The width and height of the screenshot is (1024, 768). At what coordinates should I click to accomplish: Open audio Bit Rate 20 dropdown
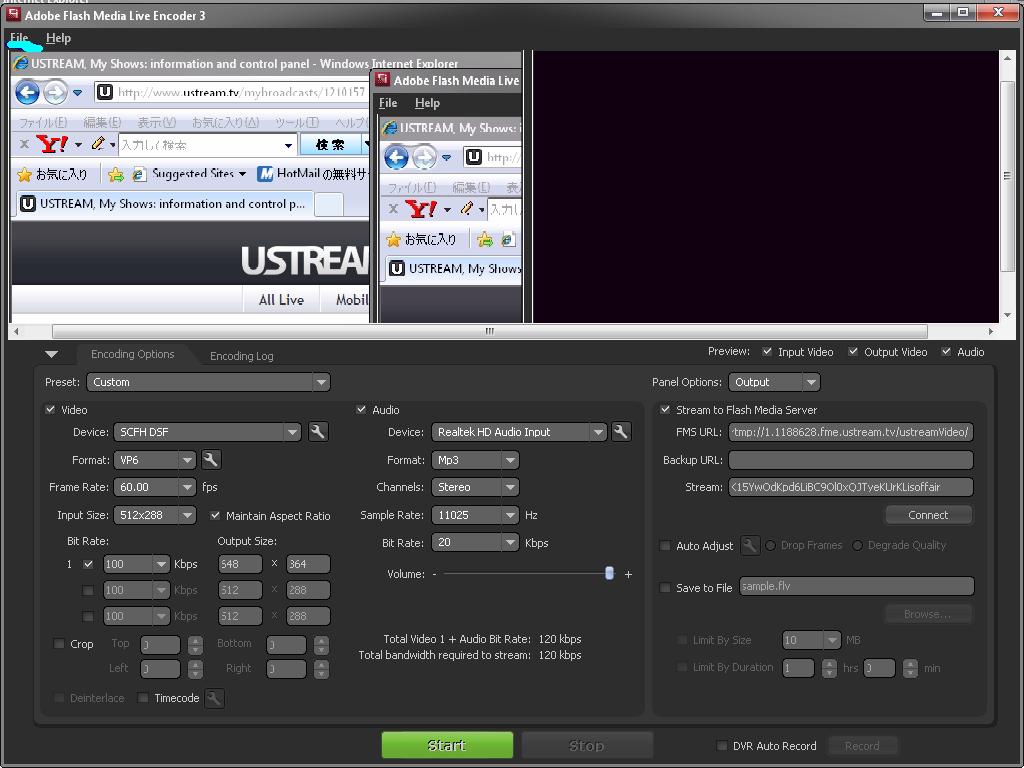pos(475,543)
